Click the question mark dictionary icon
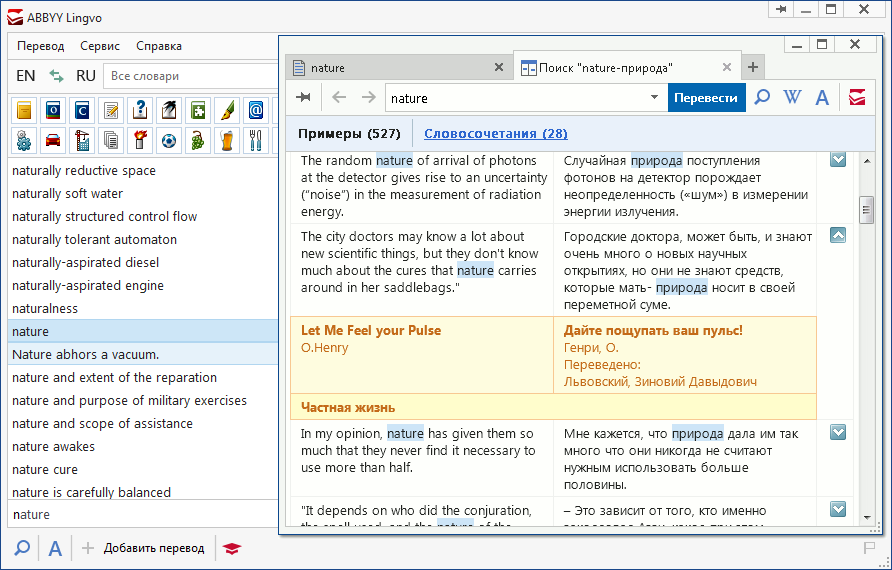This screenshot has width=892, height=570. tap(140, 110)
